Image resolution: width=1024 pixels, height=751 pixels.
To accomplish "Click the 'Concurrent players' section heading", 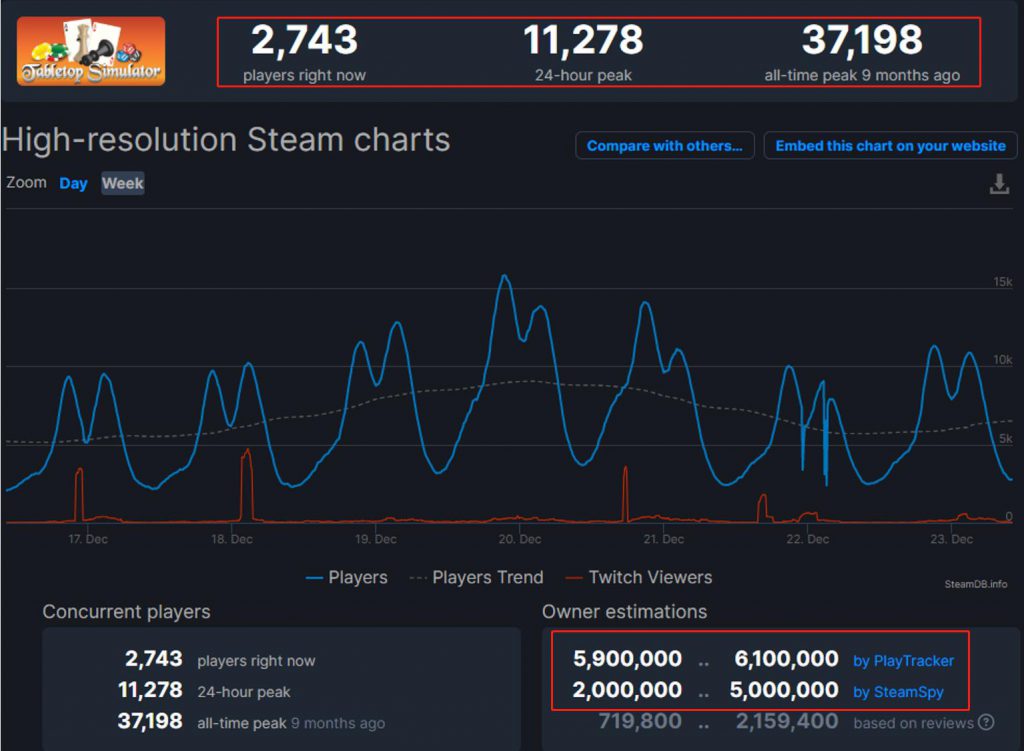I will 127,611.
